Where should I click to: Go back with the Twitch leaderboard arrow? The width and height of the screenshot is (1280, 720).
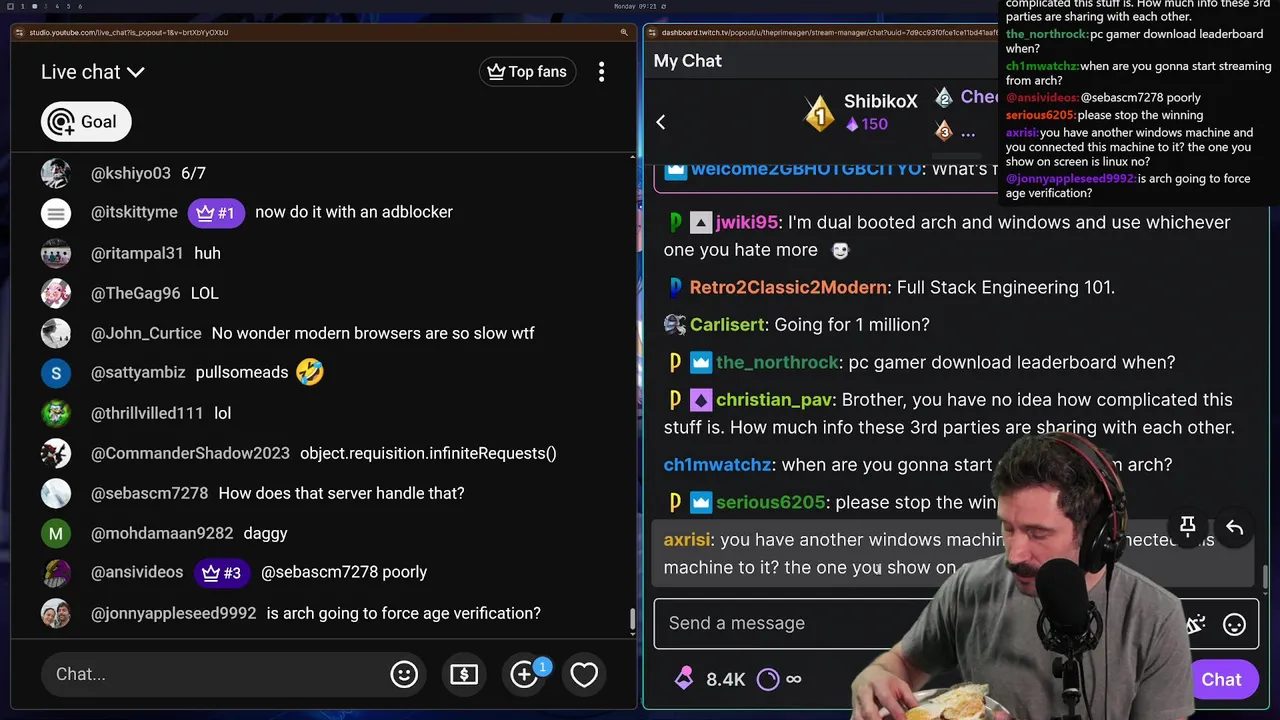(x=660, y=122)
